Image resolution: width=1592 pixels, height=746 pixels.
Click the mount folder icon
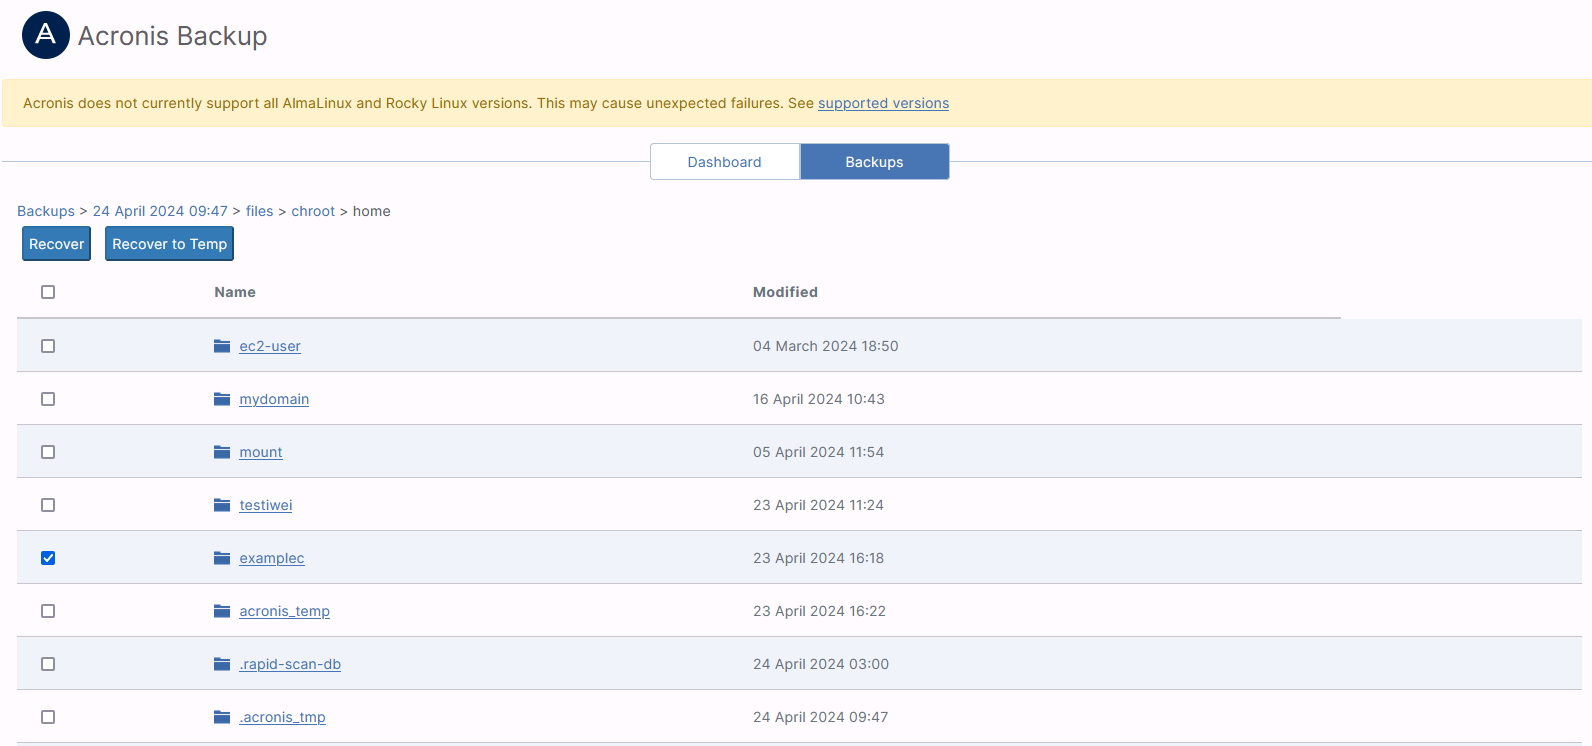coord(222,452)
